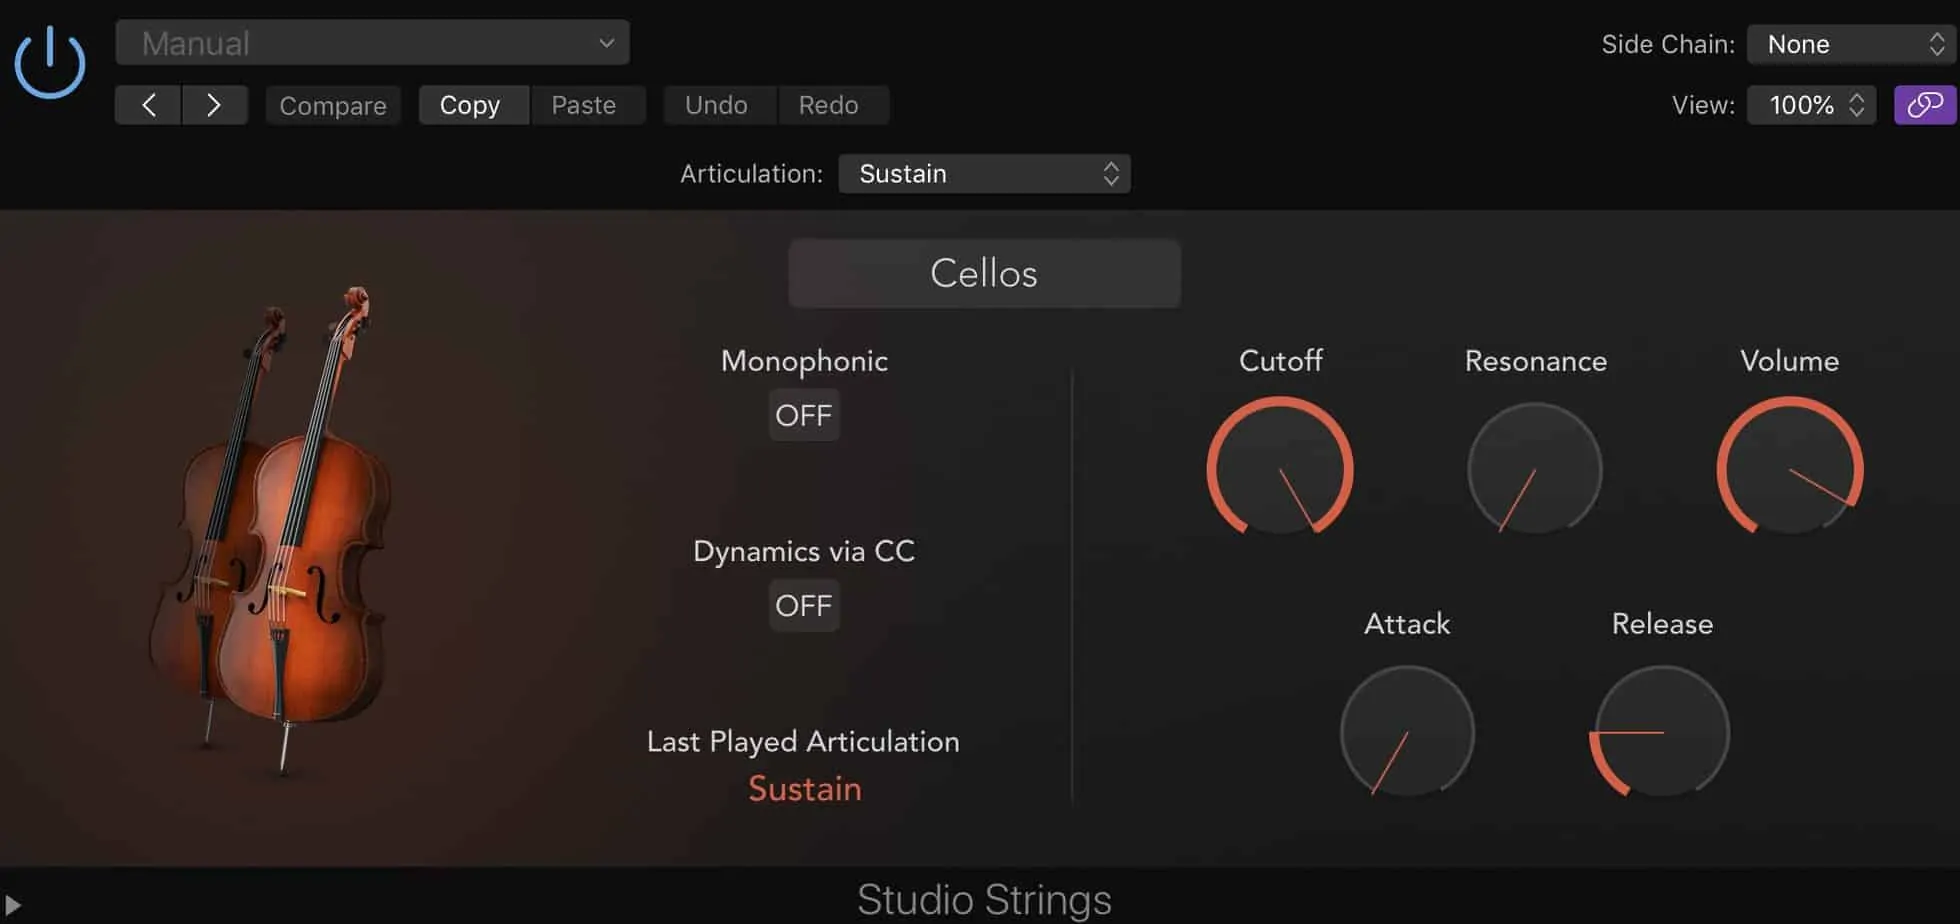The image size is (1960, 924).
Task: Adjust the Cutoff knob
Action: 1280,467
